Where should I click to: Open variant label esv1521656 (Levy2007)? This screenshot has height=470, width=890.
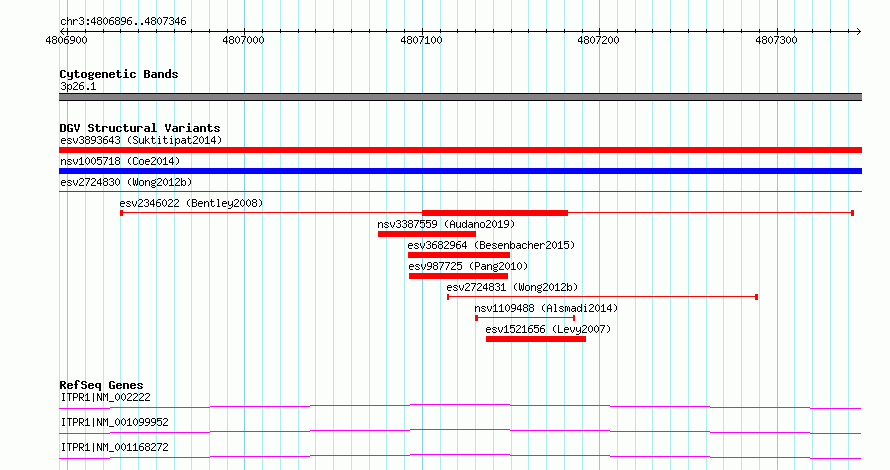point(548,329)
